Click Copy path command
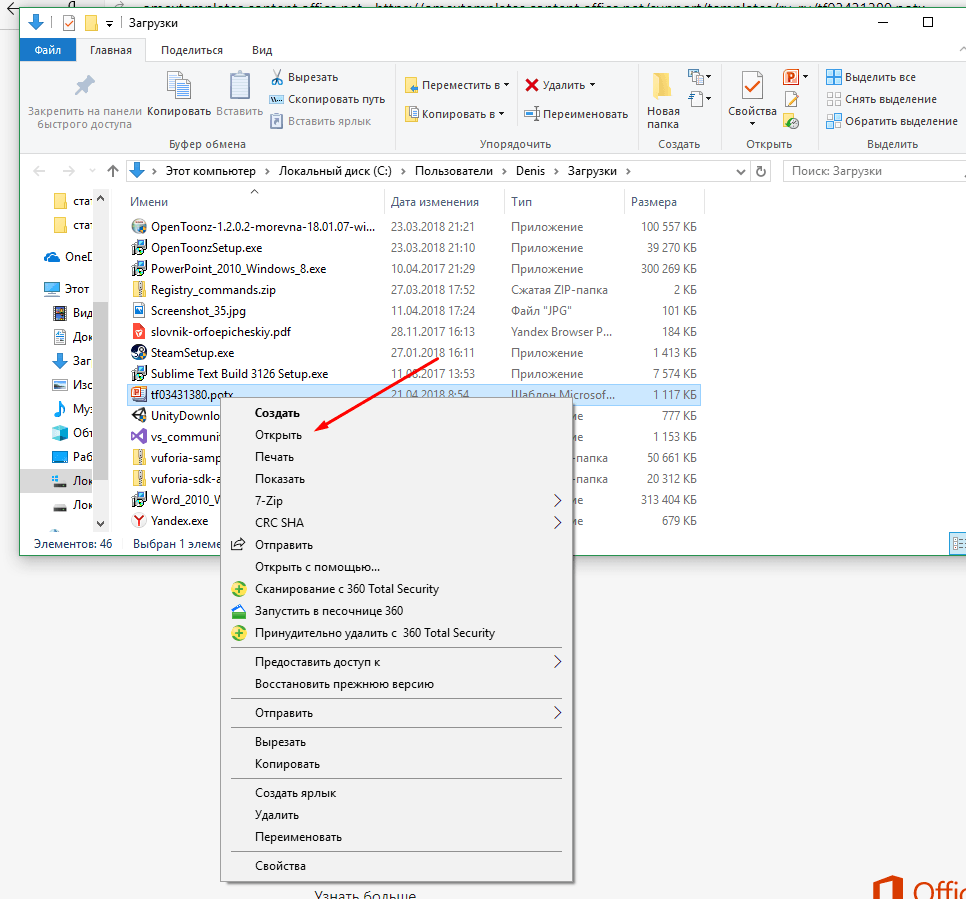Image resolution: width=966 pixels, height=899 pixels. [328, 99]
